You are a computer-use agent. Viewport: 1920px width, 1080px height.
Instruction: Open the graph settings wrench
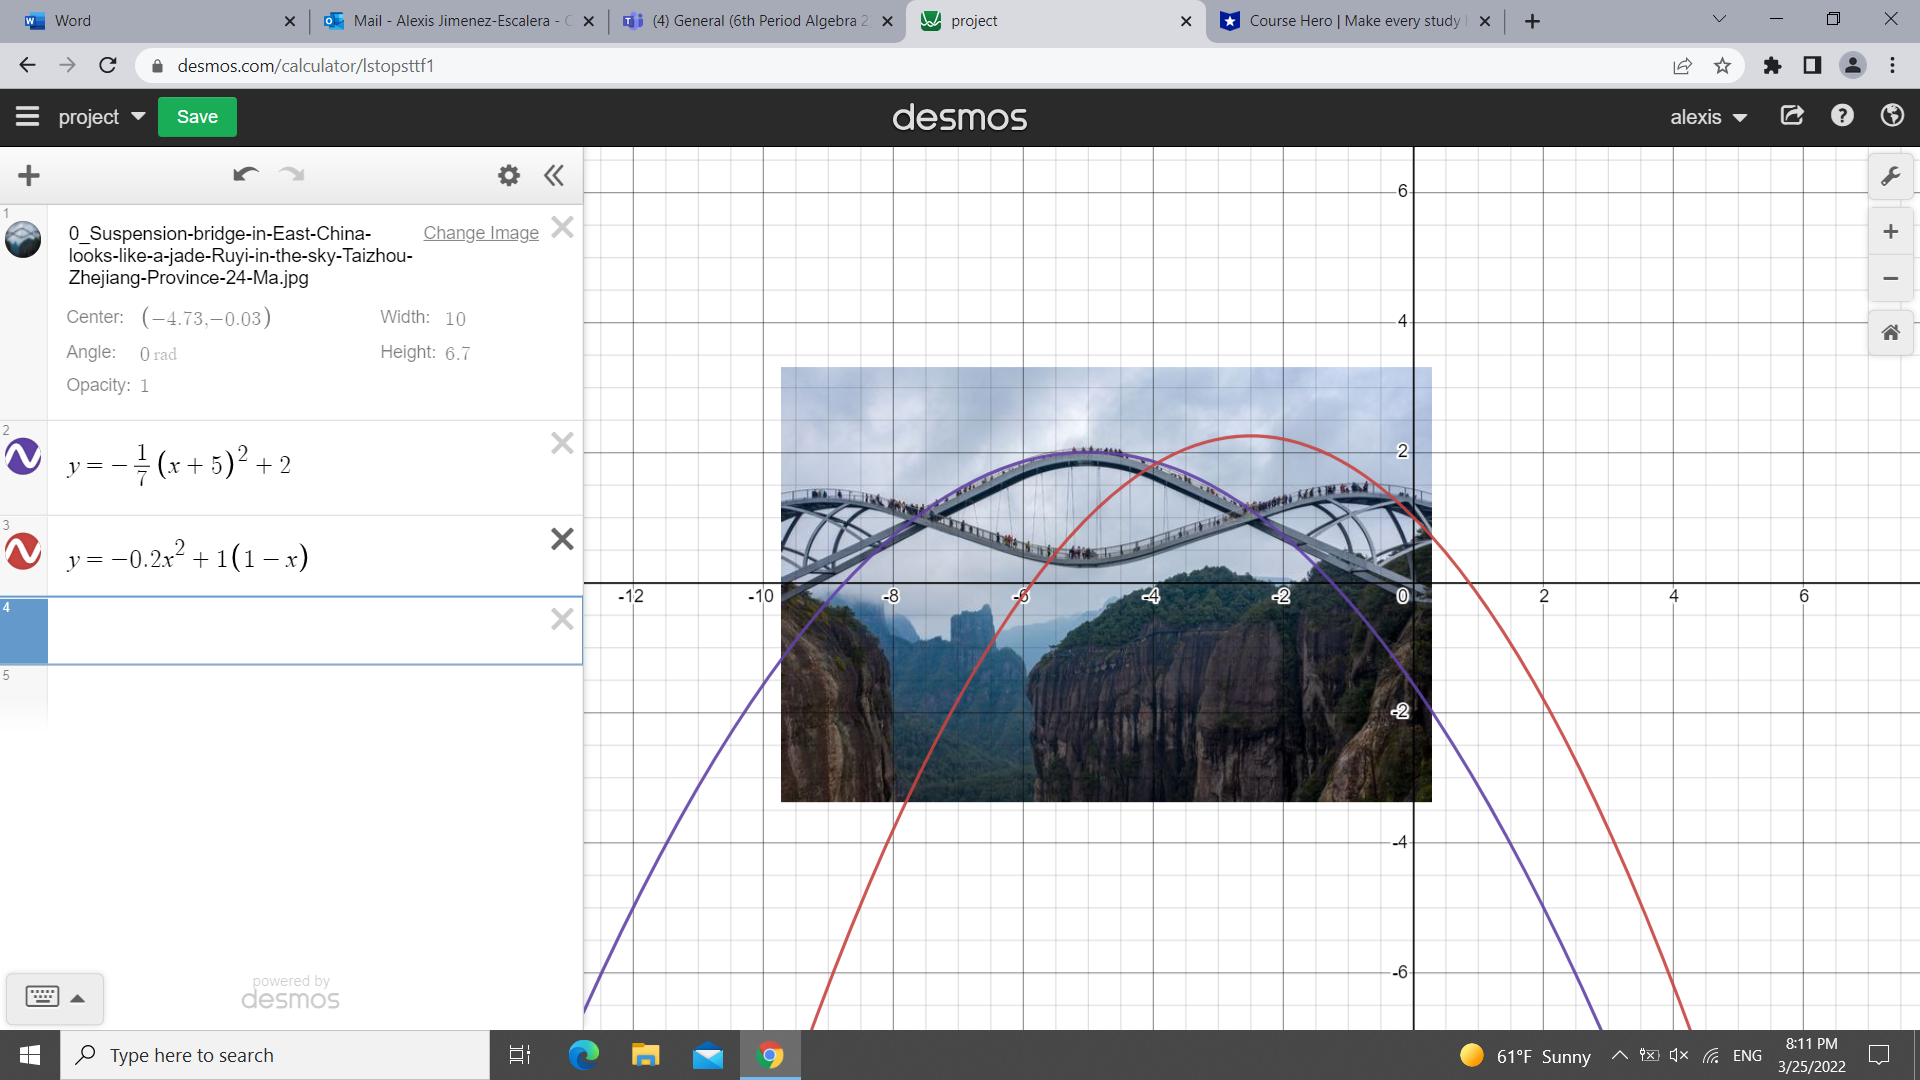tap(1890, 177)
